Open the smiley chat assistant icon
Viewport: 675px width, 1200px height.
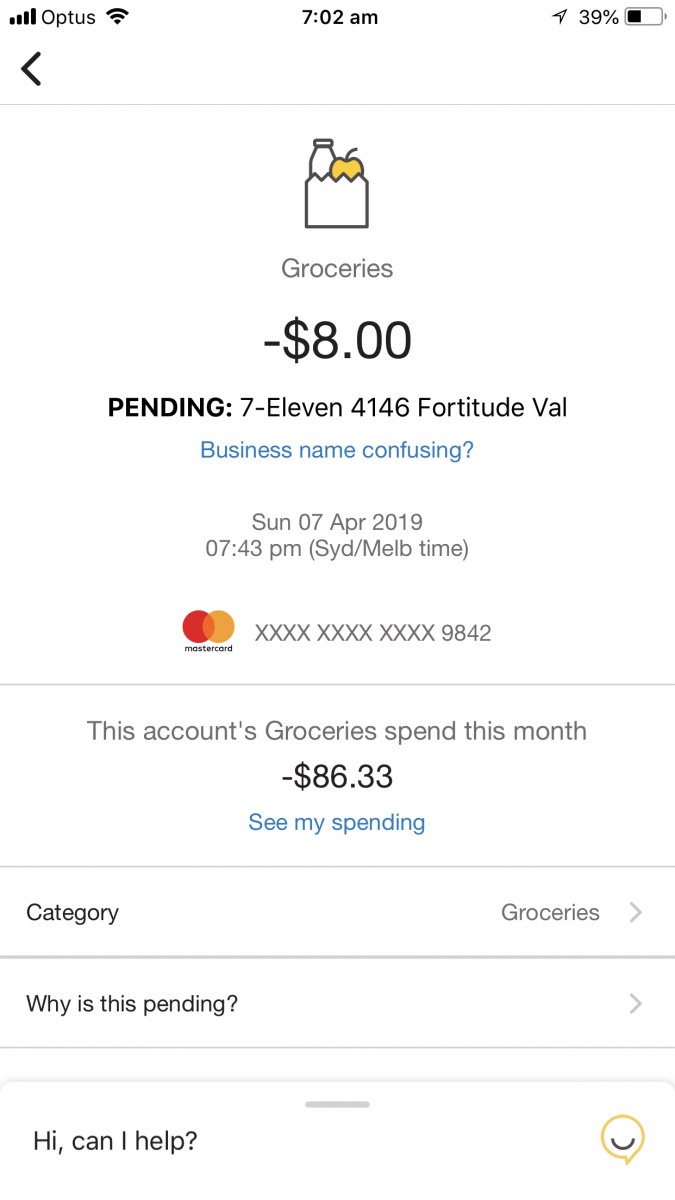[622, 1140]
